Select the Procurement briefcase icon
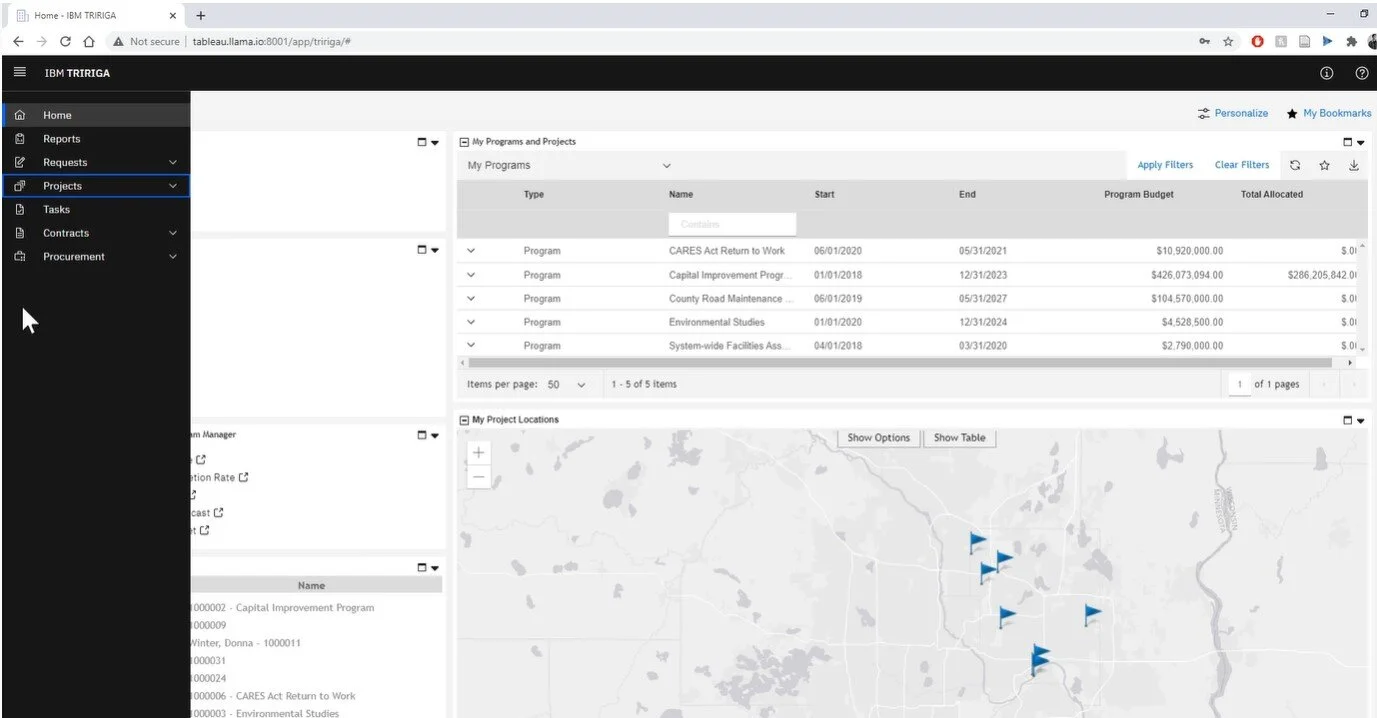Screen dimensions: 1377x718 (20, 256)
